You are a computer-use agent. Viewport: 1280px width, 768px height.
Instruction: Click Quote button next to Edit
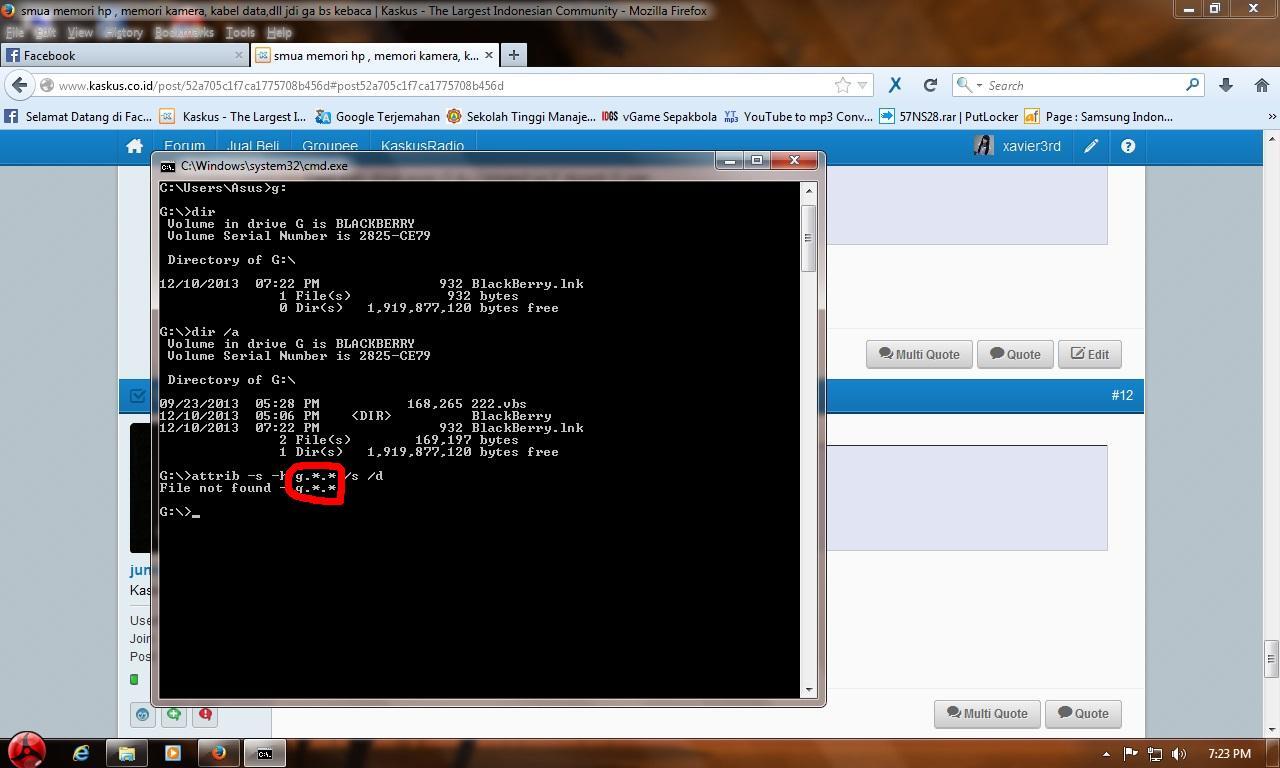pos(1015,354)
